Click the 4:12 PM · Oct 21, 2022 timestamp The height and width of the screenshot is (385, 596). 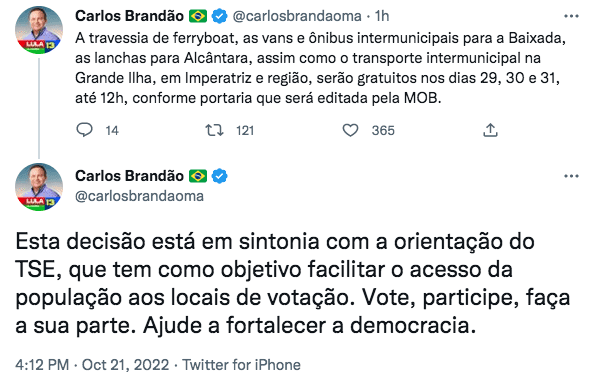point(92,365)
